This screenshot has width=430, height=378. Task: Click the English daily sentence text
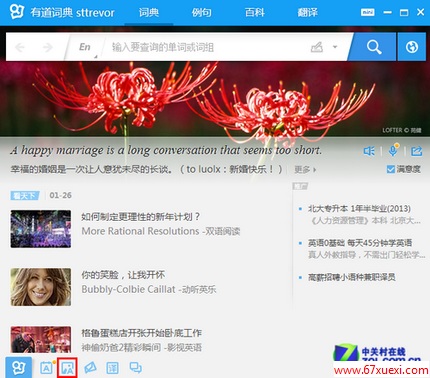tap(166, 151)
